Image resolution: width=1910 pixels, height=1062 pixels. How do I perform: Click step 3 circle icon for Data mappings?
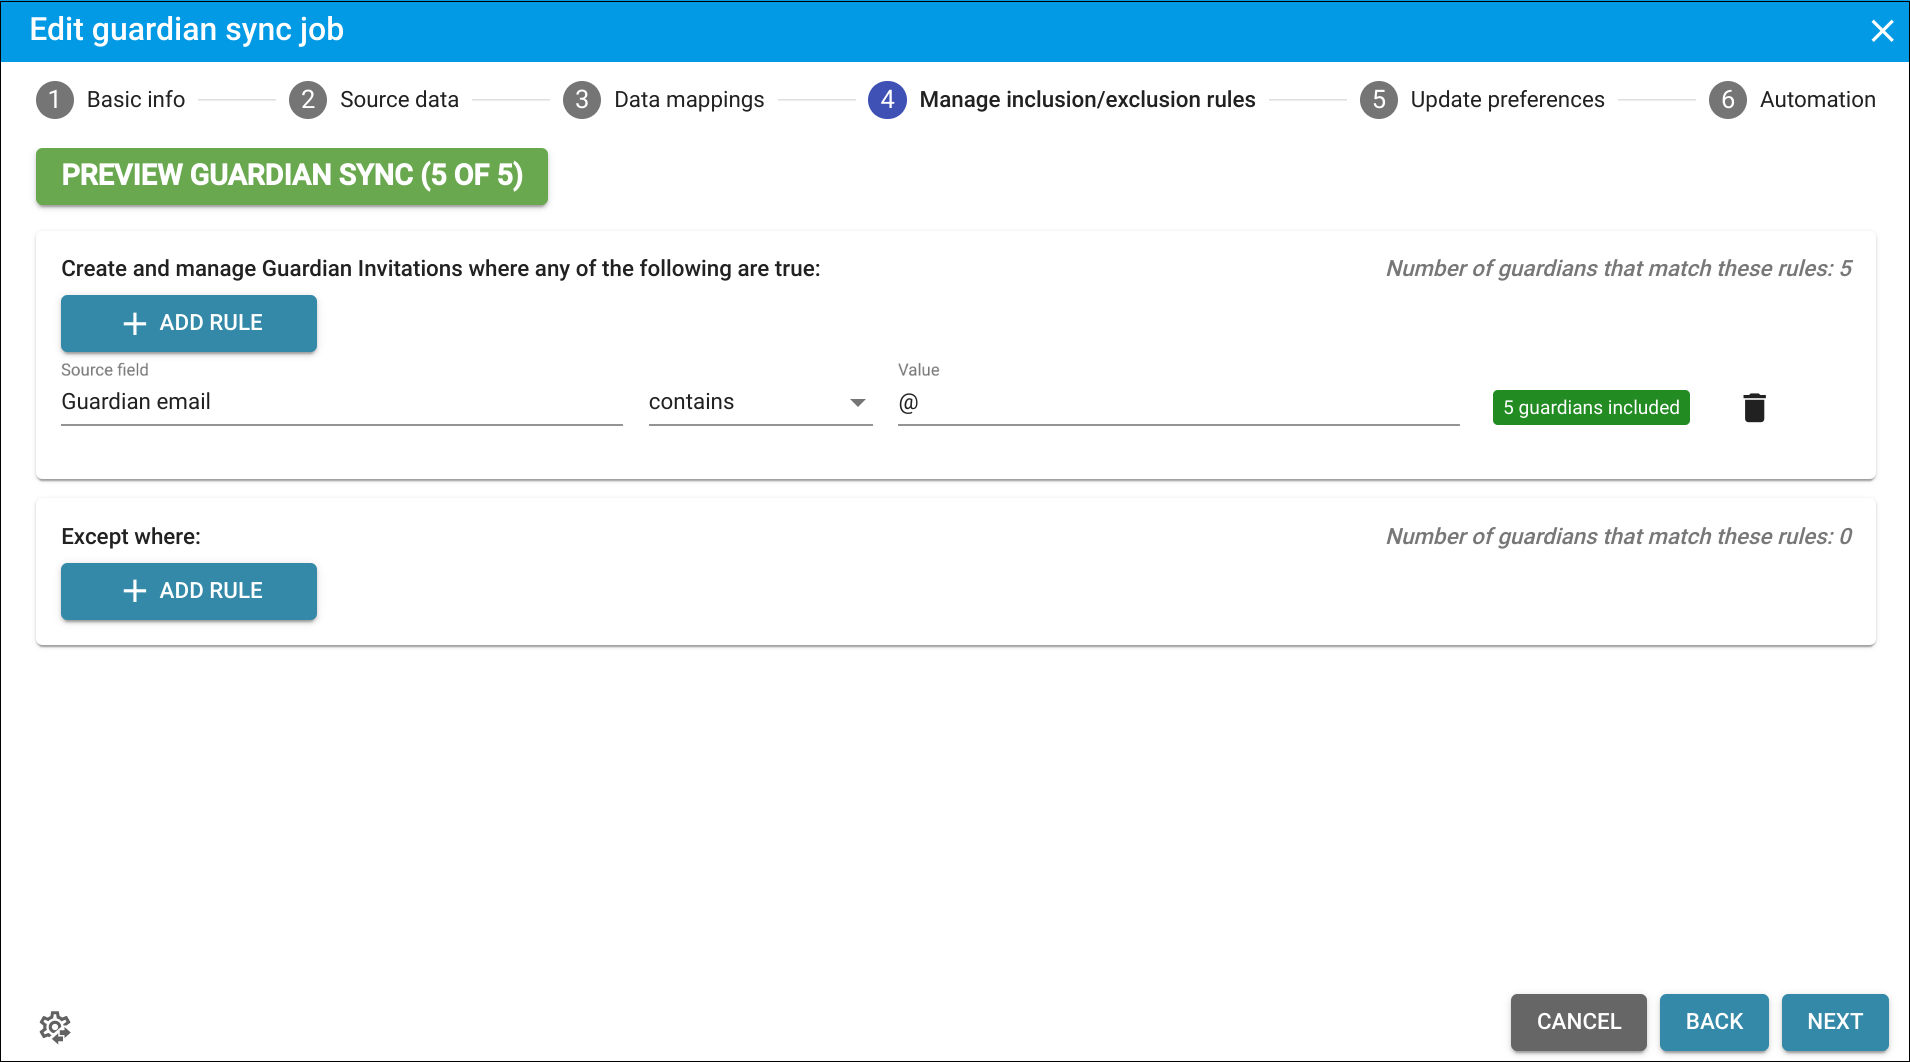582,100
